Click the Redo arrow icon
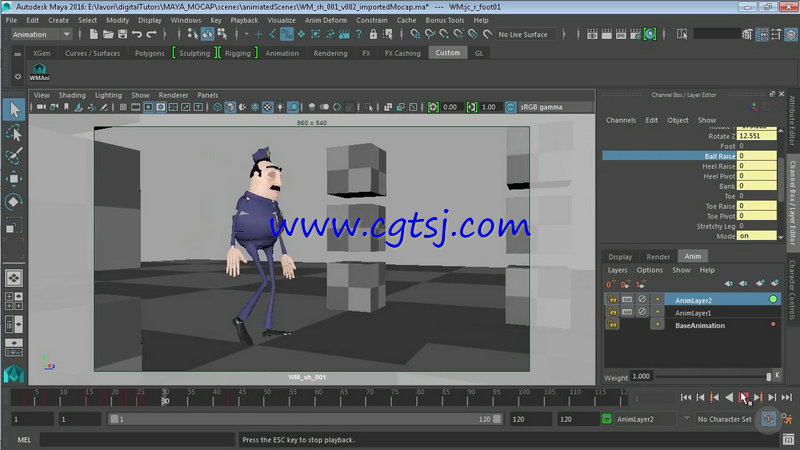 [152, 34]
